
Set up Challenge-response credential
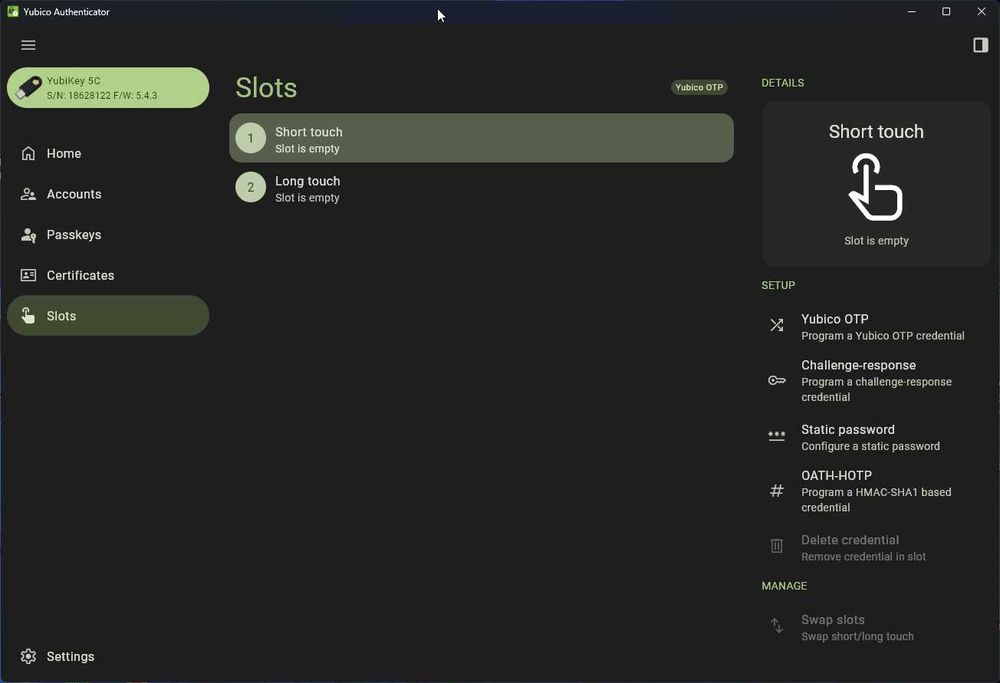point(875,381)
